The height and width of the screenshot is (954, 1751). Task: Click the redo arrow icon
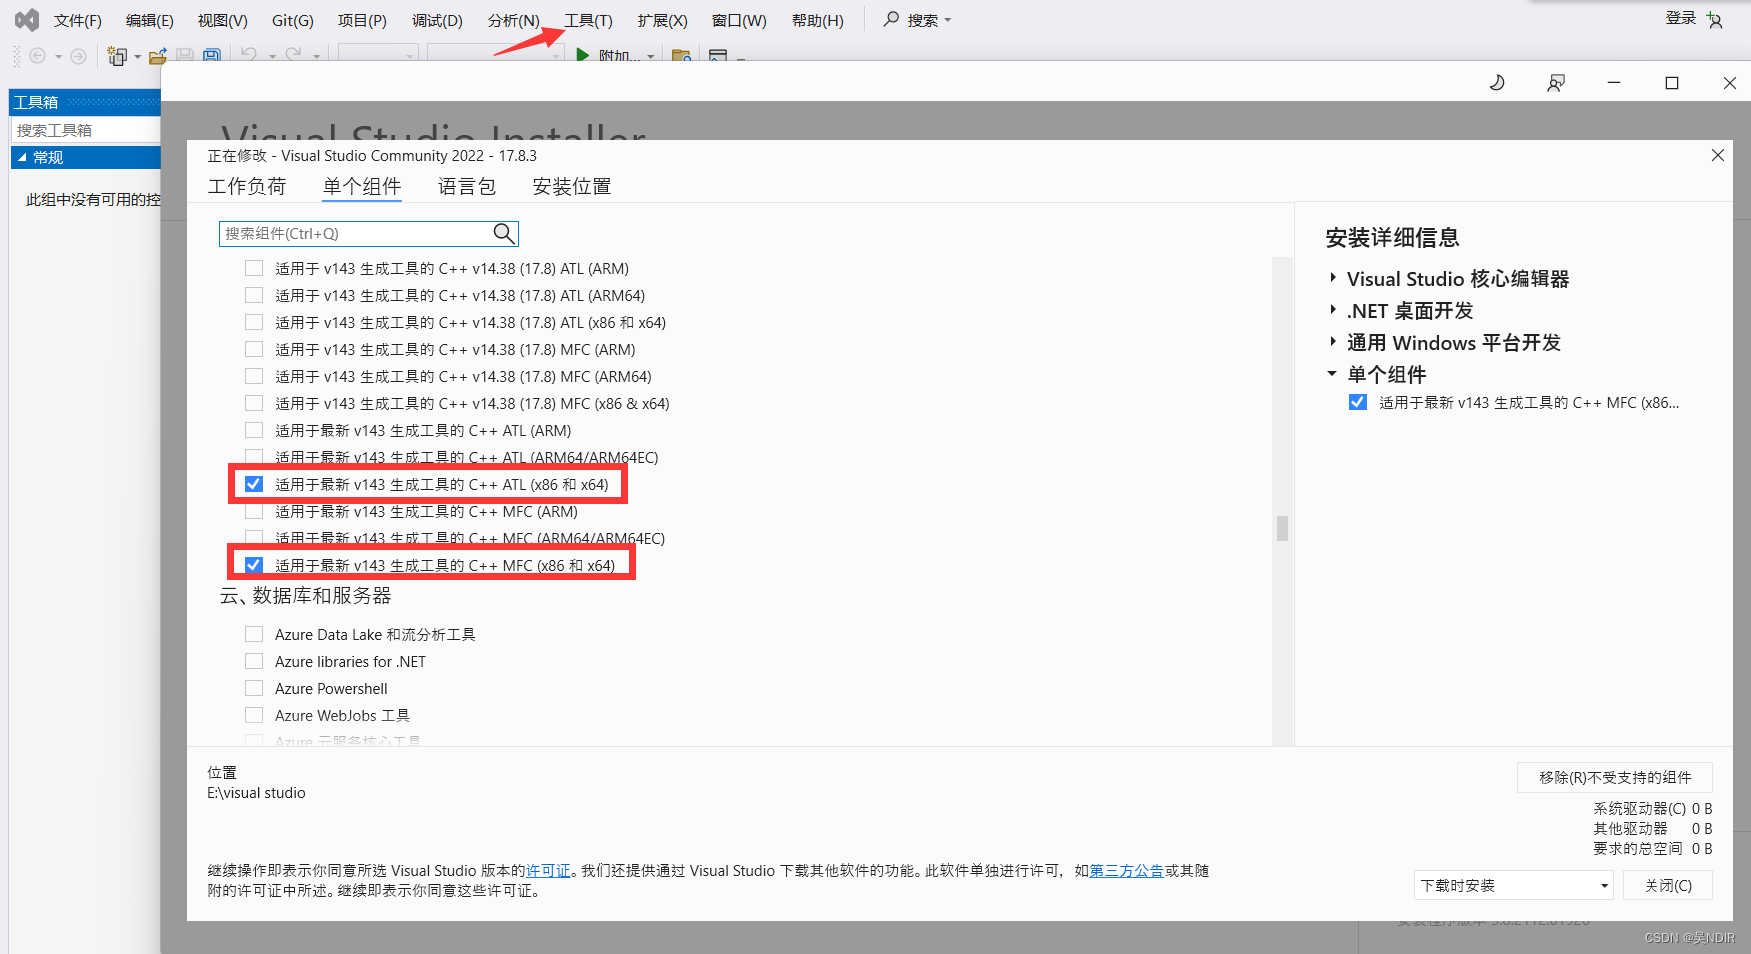(293, 55)
